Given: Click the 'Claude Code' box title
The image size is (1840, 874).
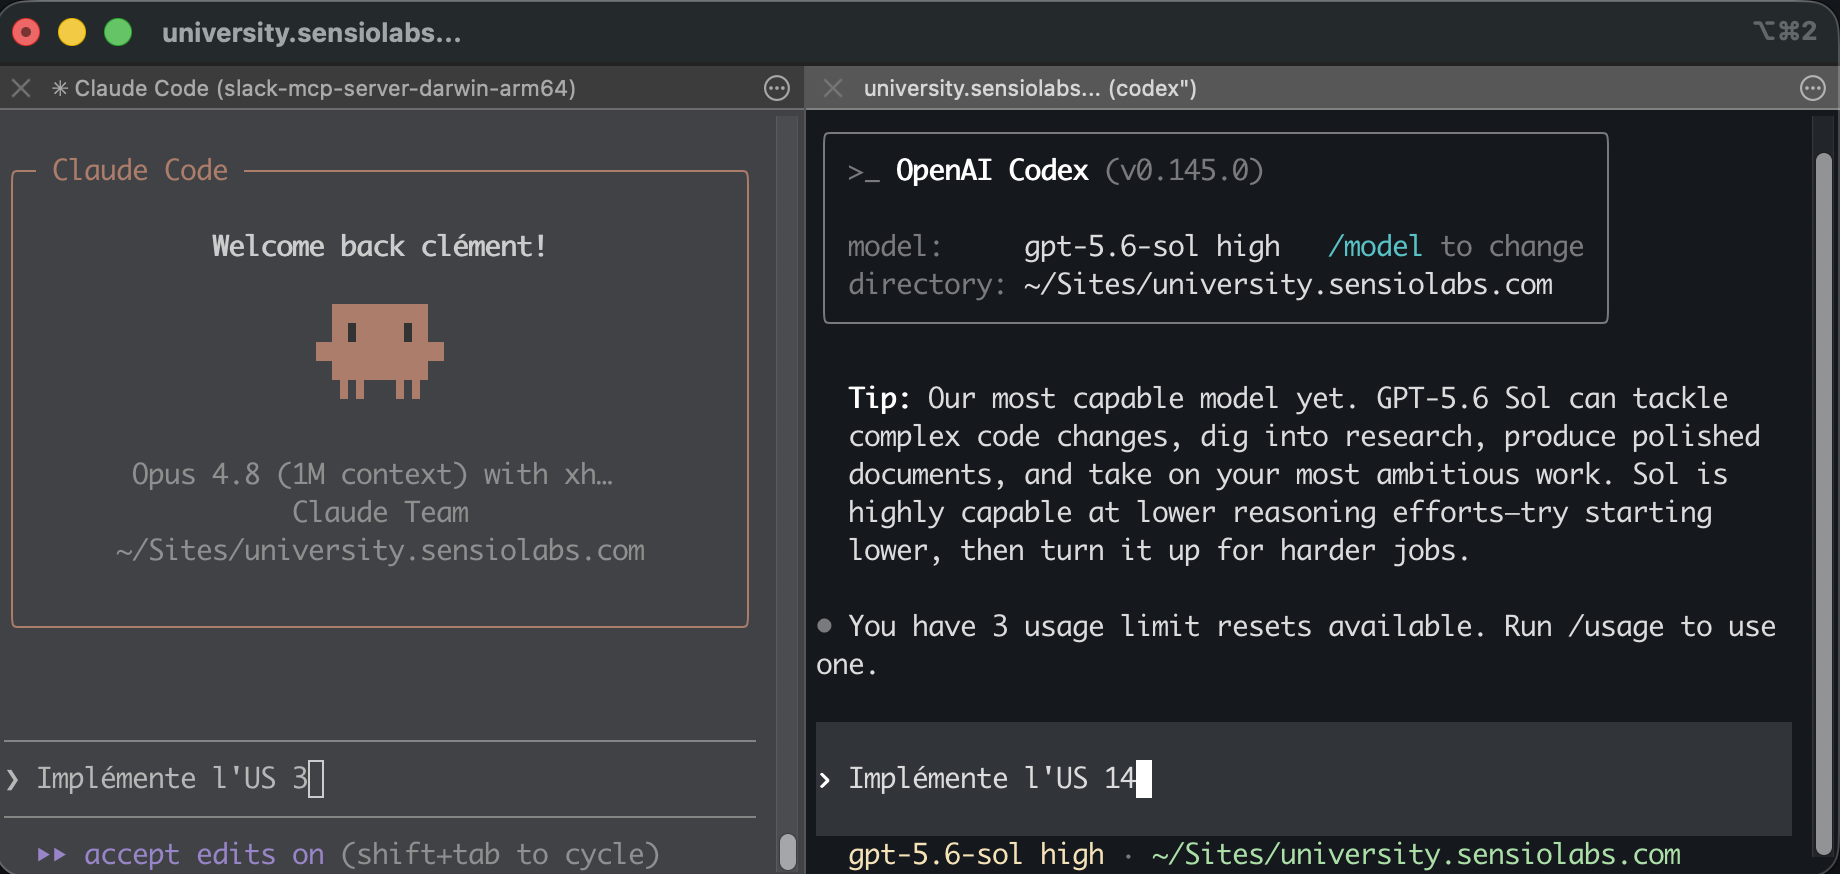Looking at the screenshot, I should pos(140,170).
